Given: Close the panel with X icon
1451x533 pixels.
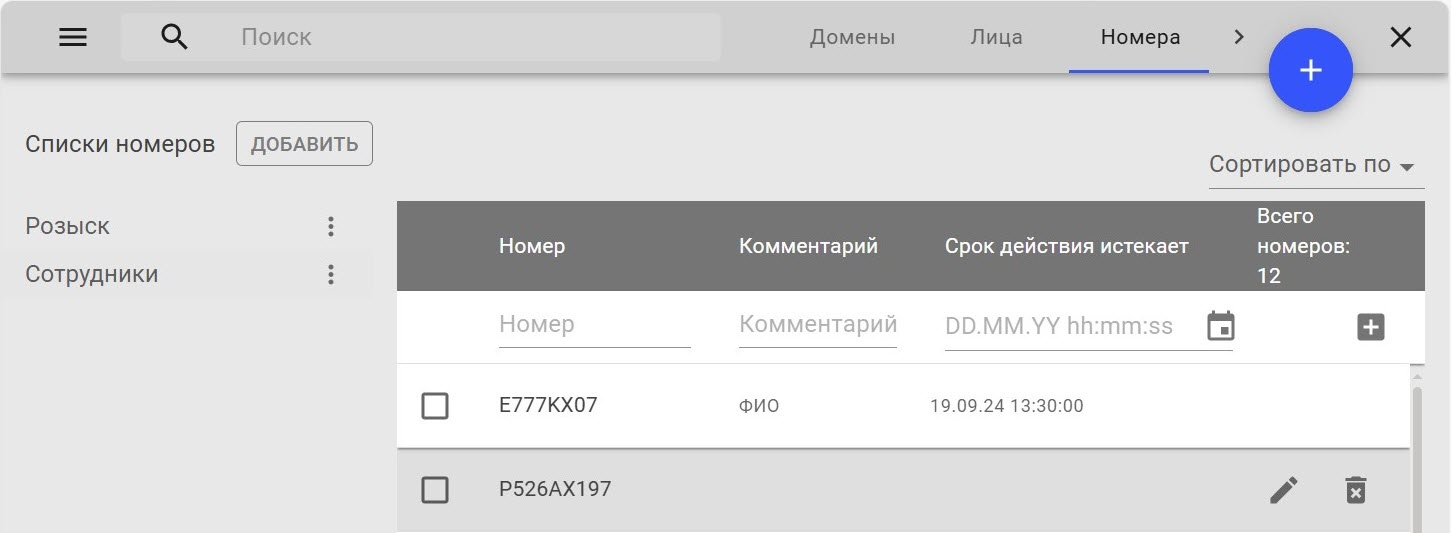Looking at the screenshot, I should 1401,37.
